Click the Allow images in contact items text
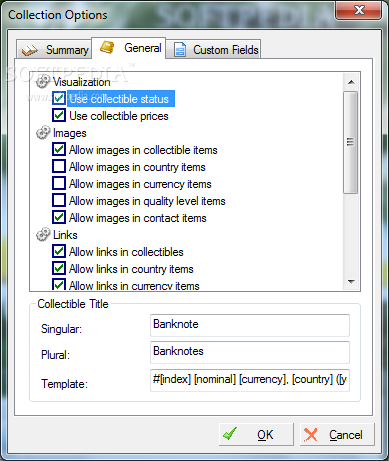Viewport: 389px width, 461px height. tap(138, 218)
